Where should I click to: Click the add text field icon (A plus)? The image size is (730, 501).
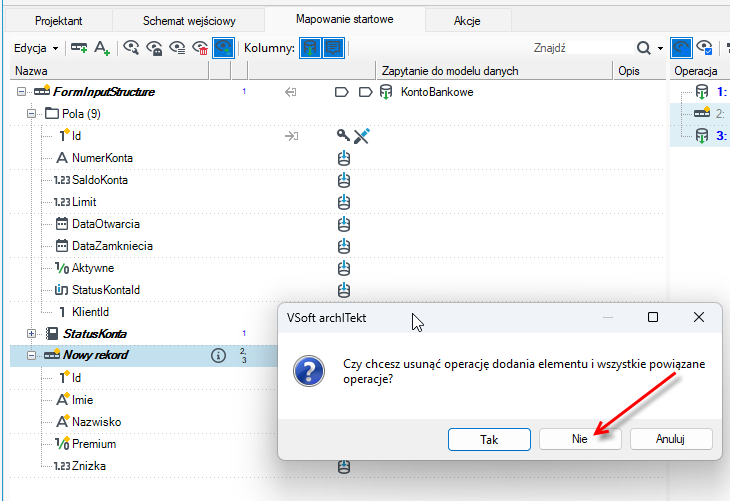click(102, 47)
